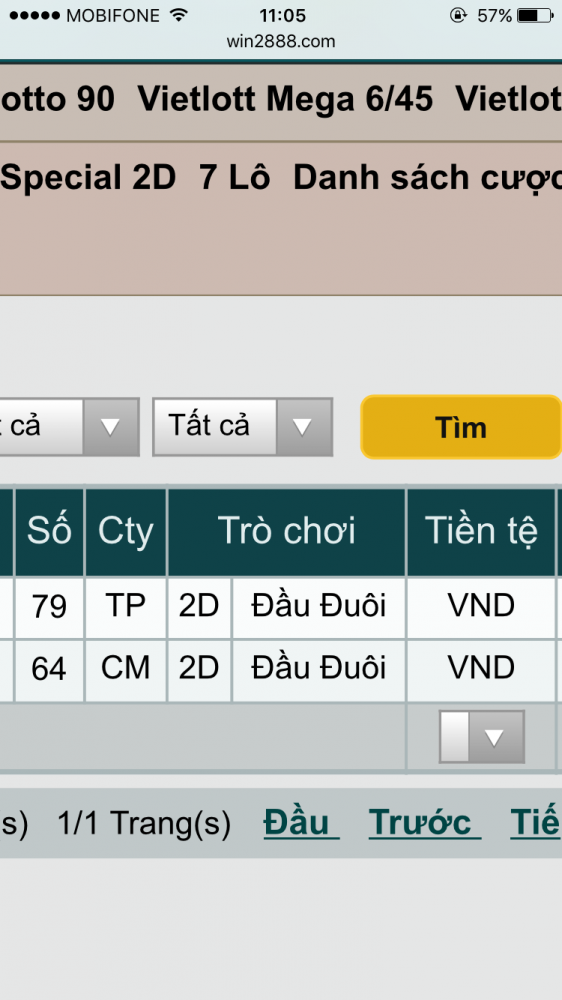Tap the signal strength dots
This screenshot has height=1000, width=562.
(x=35, y=15)
